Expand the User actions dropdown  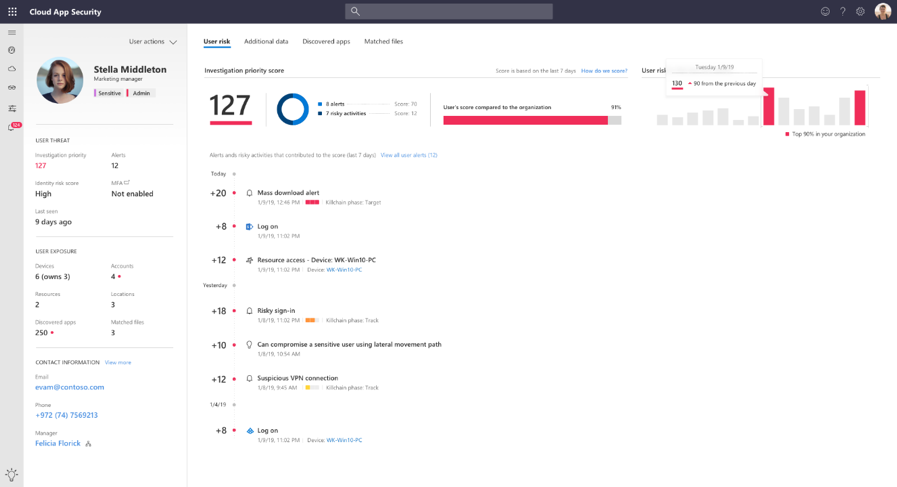pos(153,42)
